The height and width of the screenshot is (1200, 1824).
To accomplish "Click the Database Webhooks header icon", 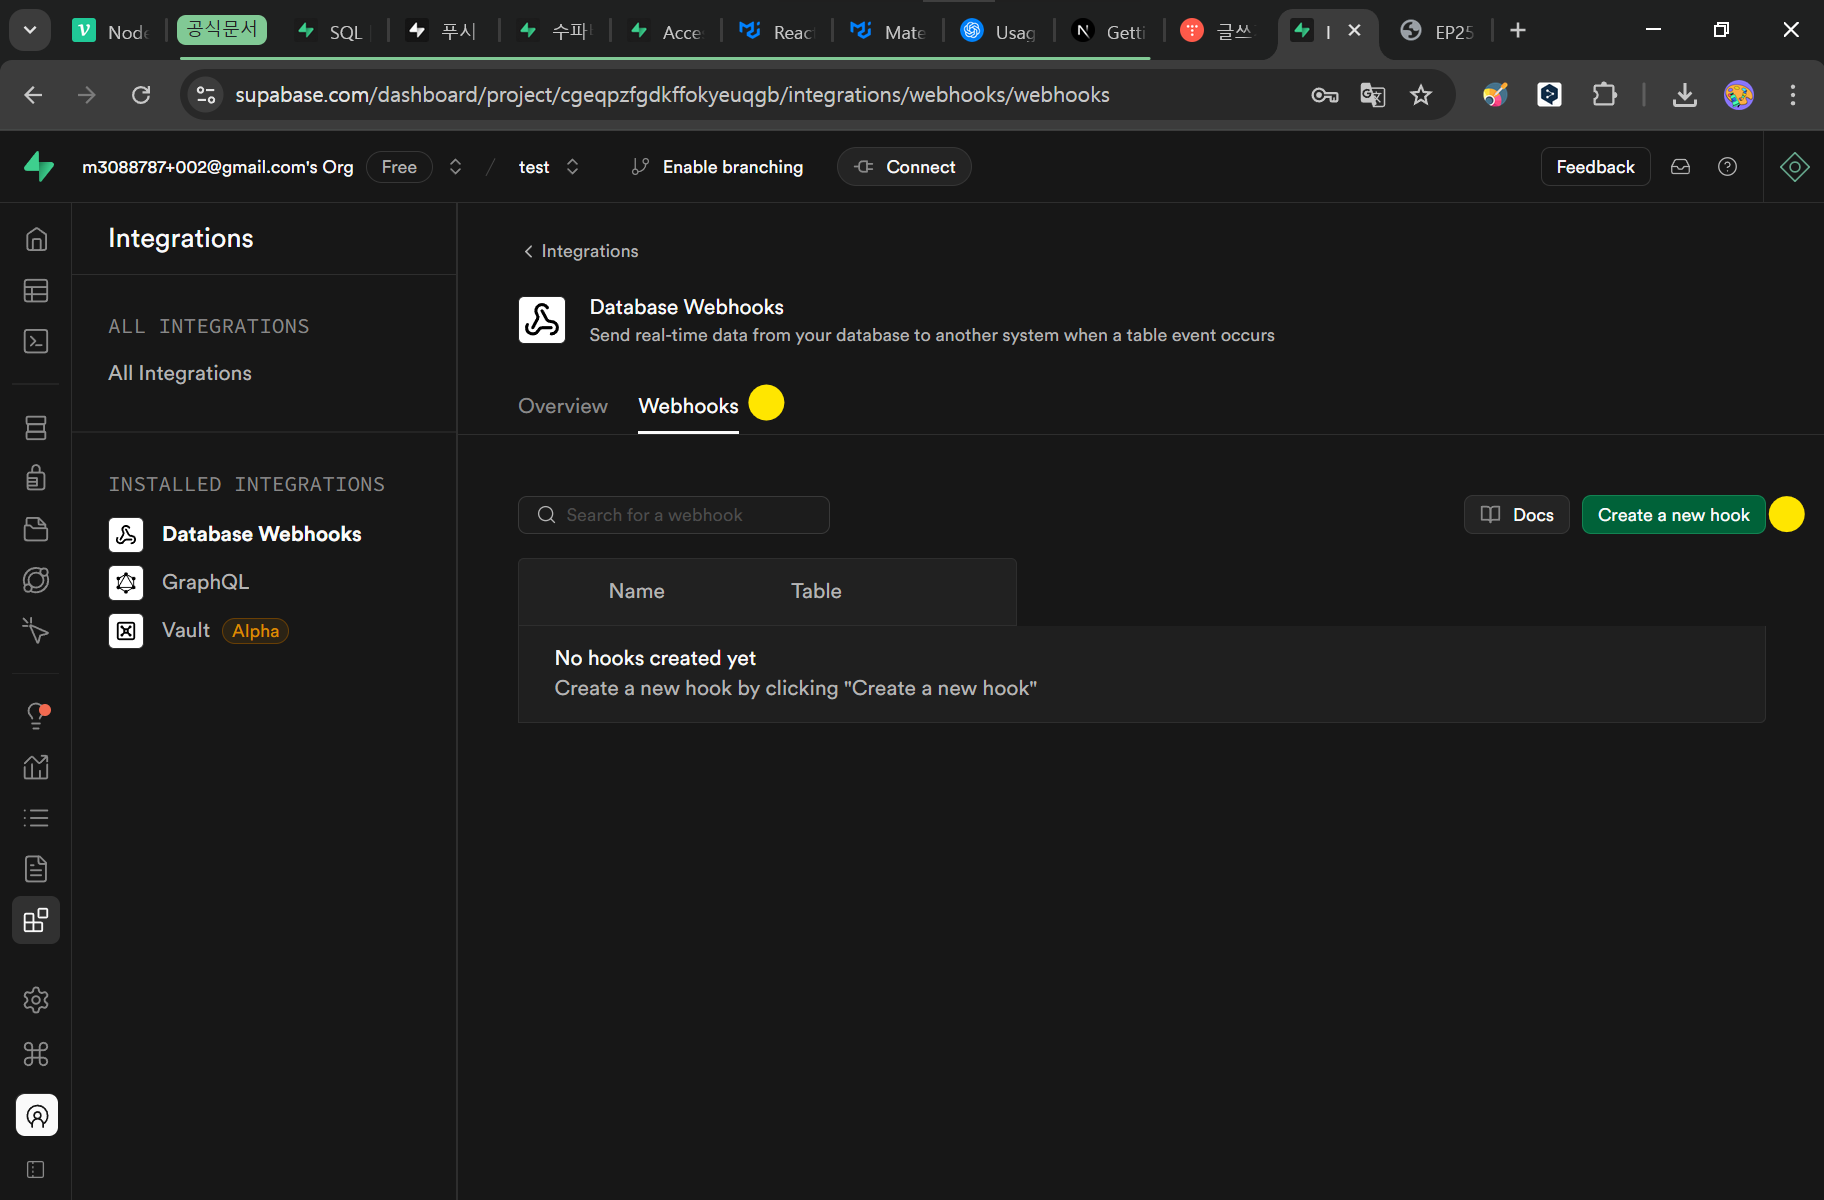I will [x=542, y=320].
